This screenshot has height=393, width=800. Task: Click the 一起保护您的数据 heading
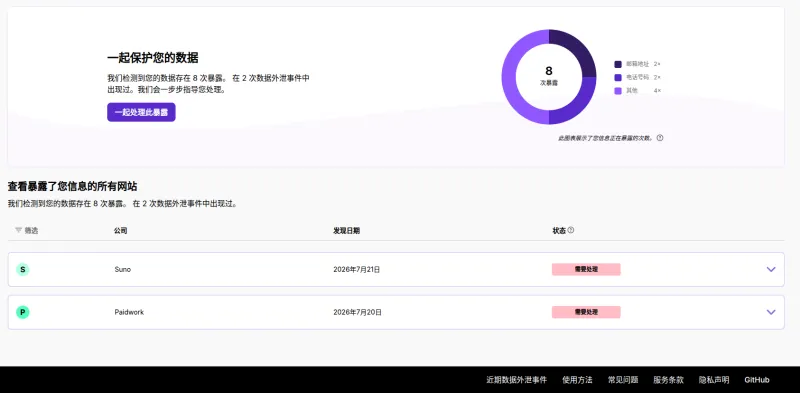pyautogui.click(x=153, y=58)
